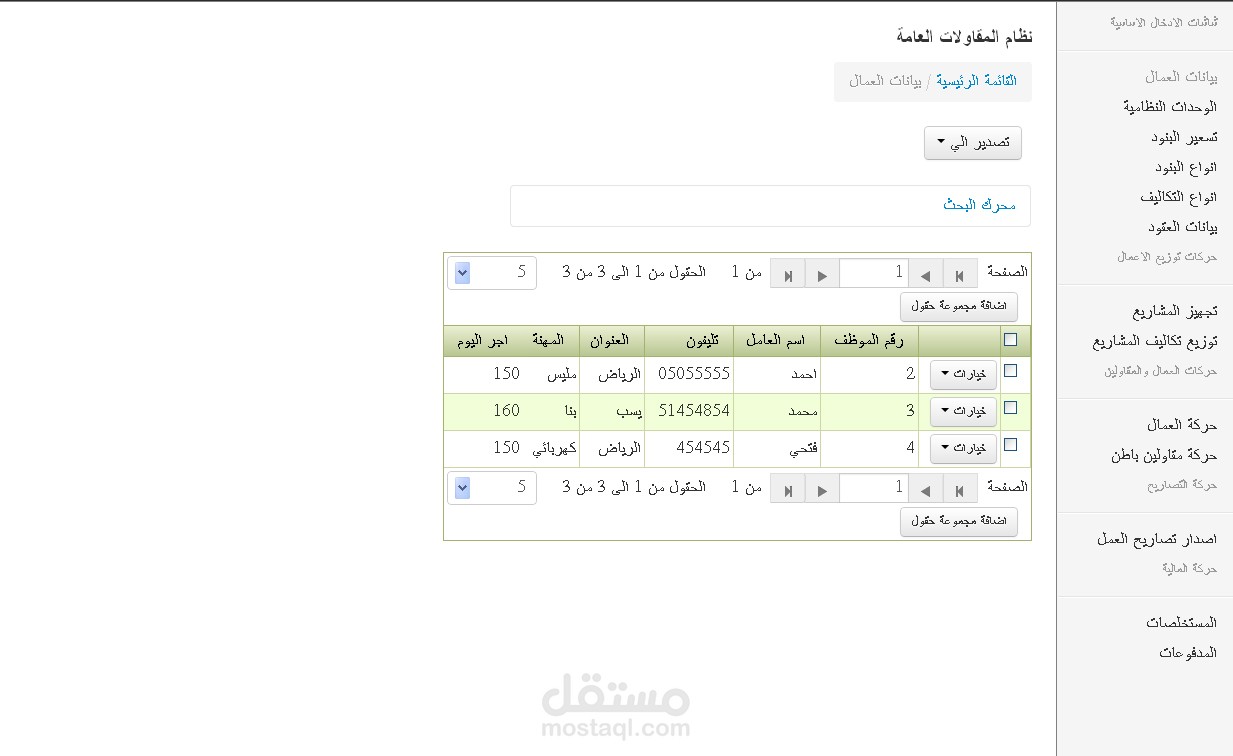Open المدفوعات from the sidebar
Image resolution: width=1233 pixels, height=756 pixels.
pos(1187,652)
